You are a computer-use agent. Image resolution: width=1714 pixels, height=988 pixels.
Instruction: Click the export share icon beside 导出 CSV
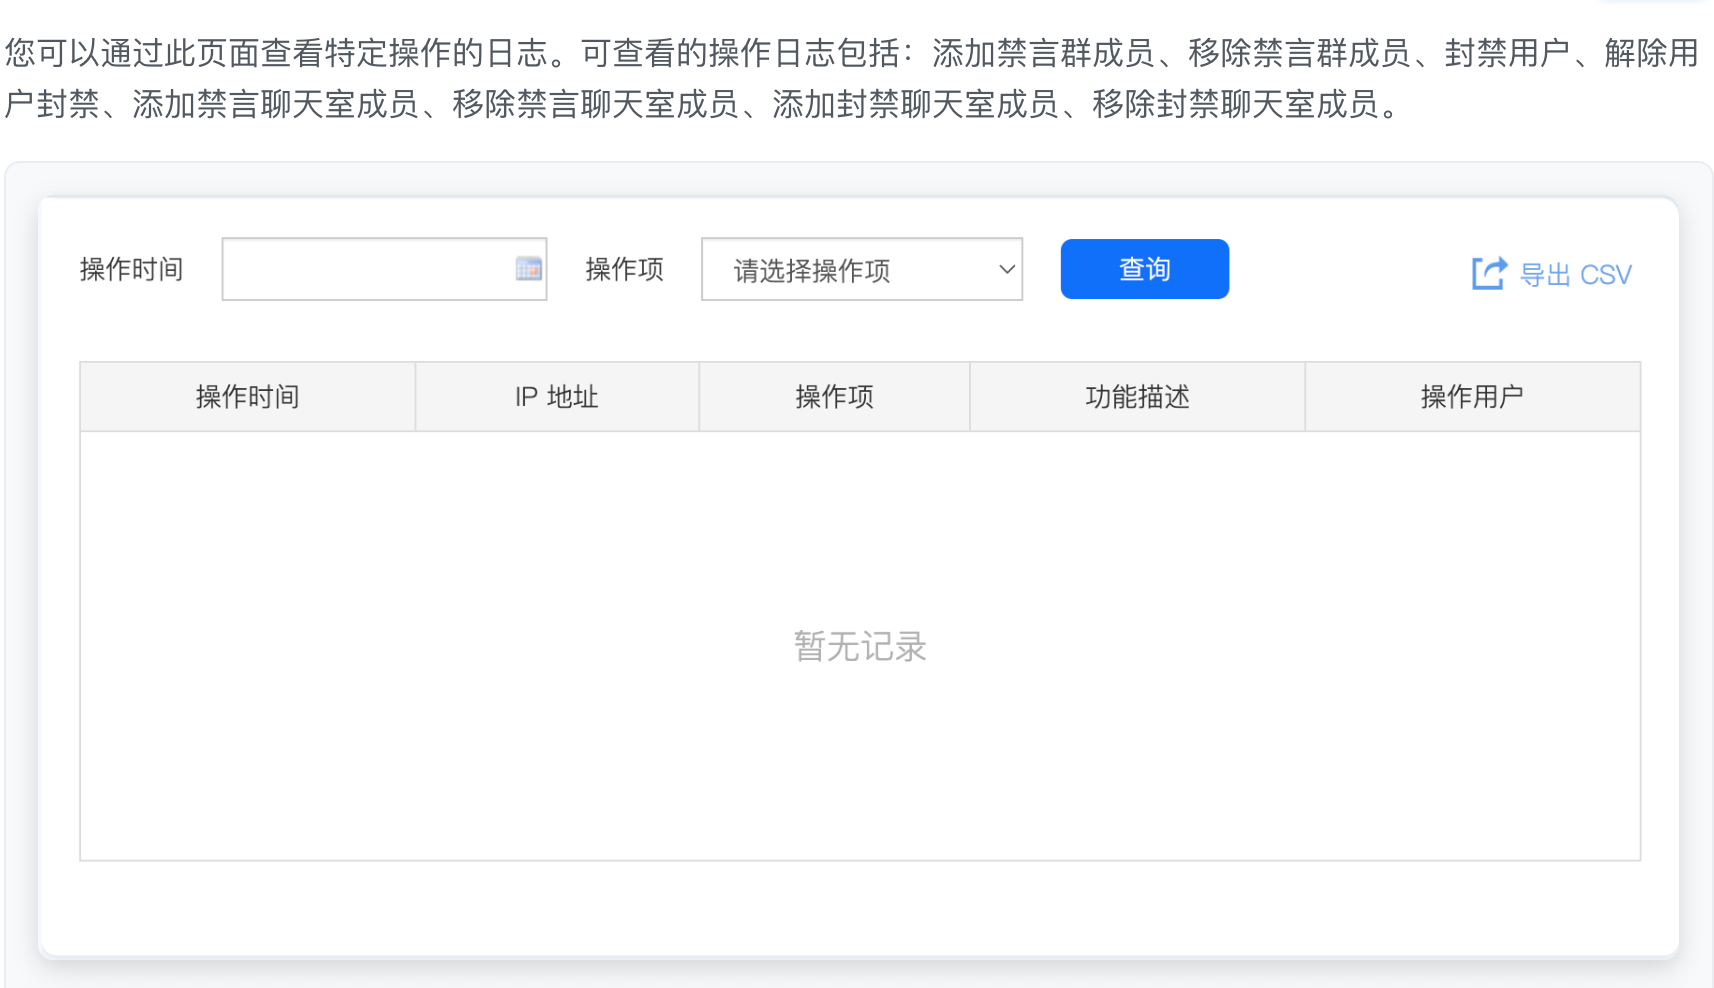point(1488,273)
